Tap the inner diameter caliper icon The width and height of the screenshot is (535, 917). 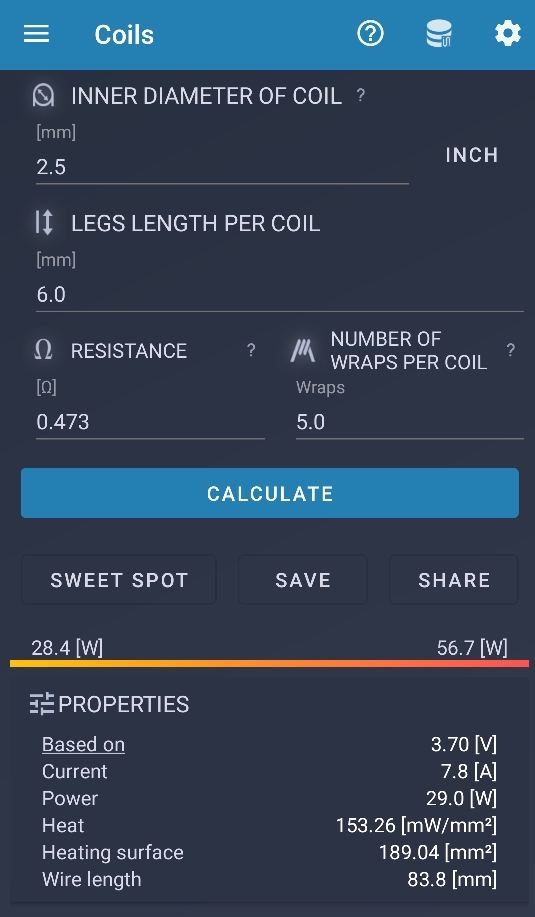[x=43, y=95]
